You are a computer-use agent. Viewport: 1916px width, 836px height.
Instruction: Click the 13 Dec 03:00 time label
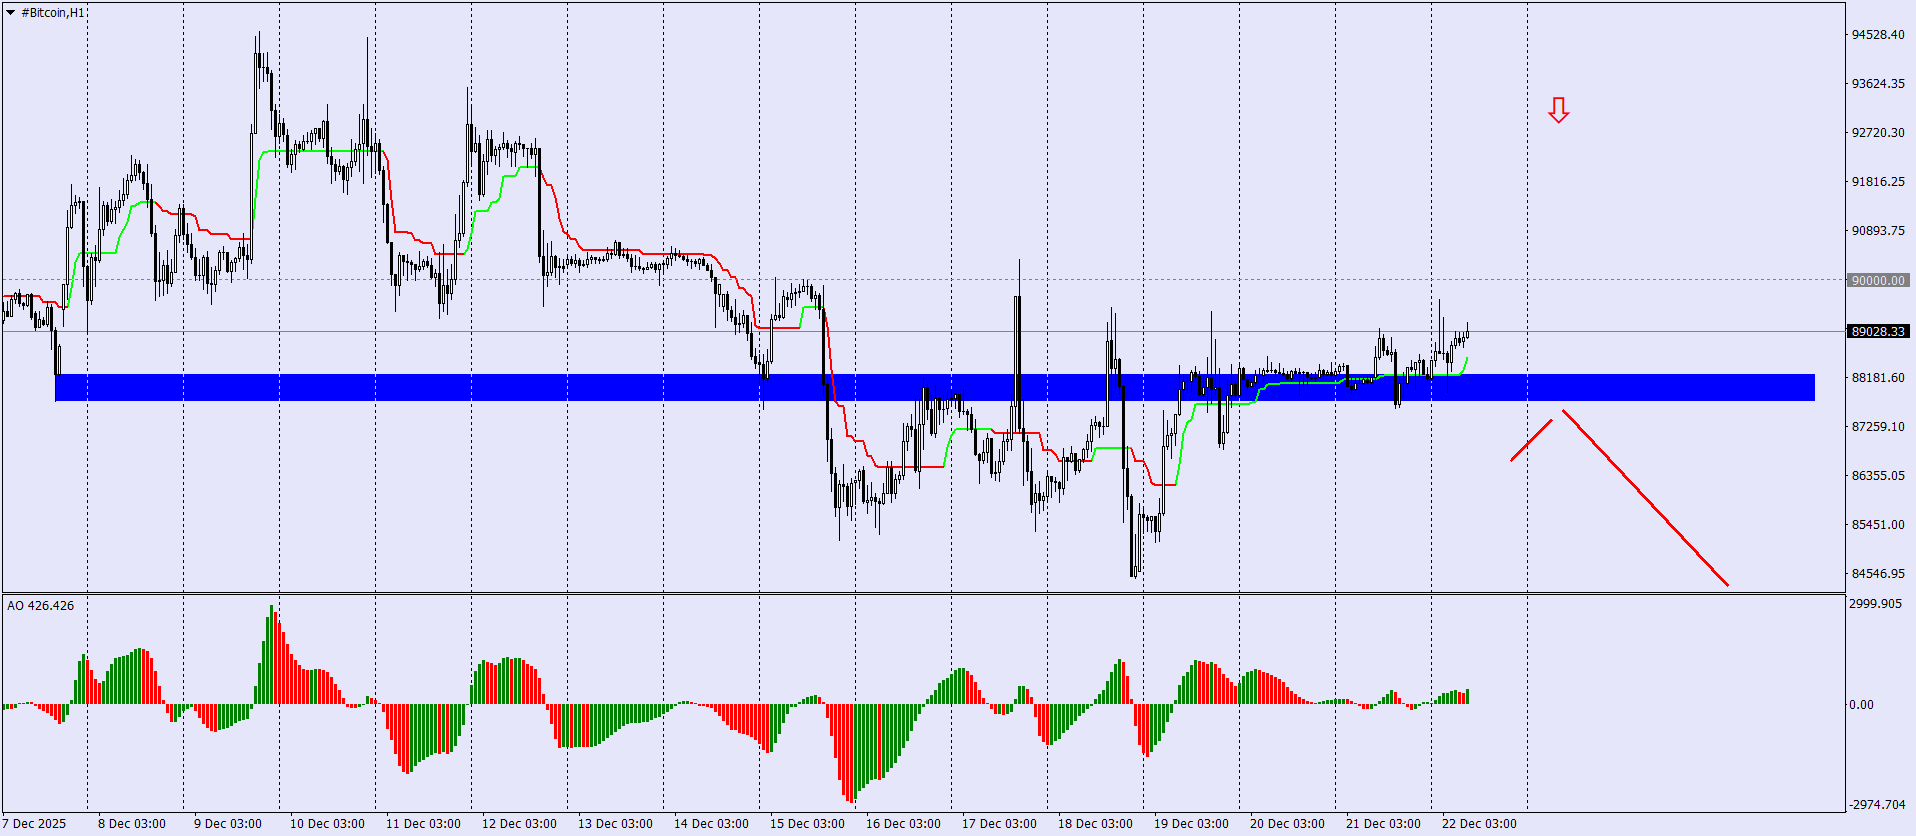pyautogui.click(x=615, y=824)
